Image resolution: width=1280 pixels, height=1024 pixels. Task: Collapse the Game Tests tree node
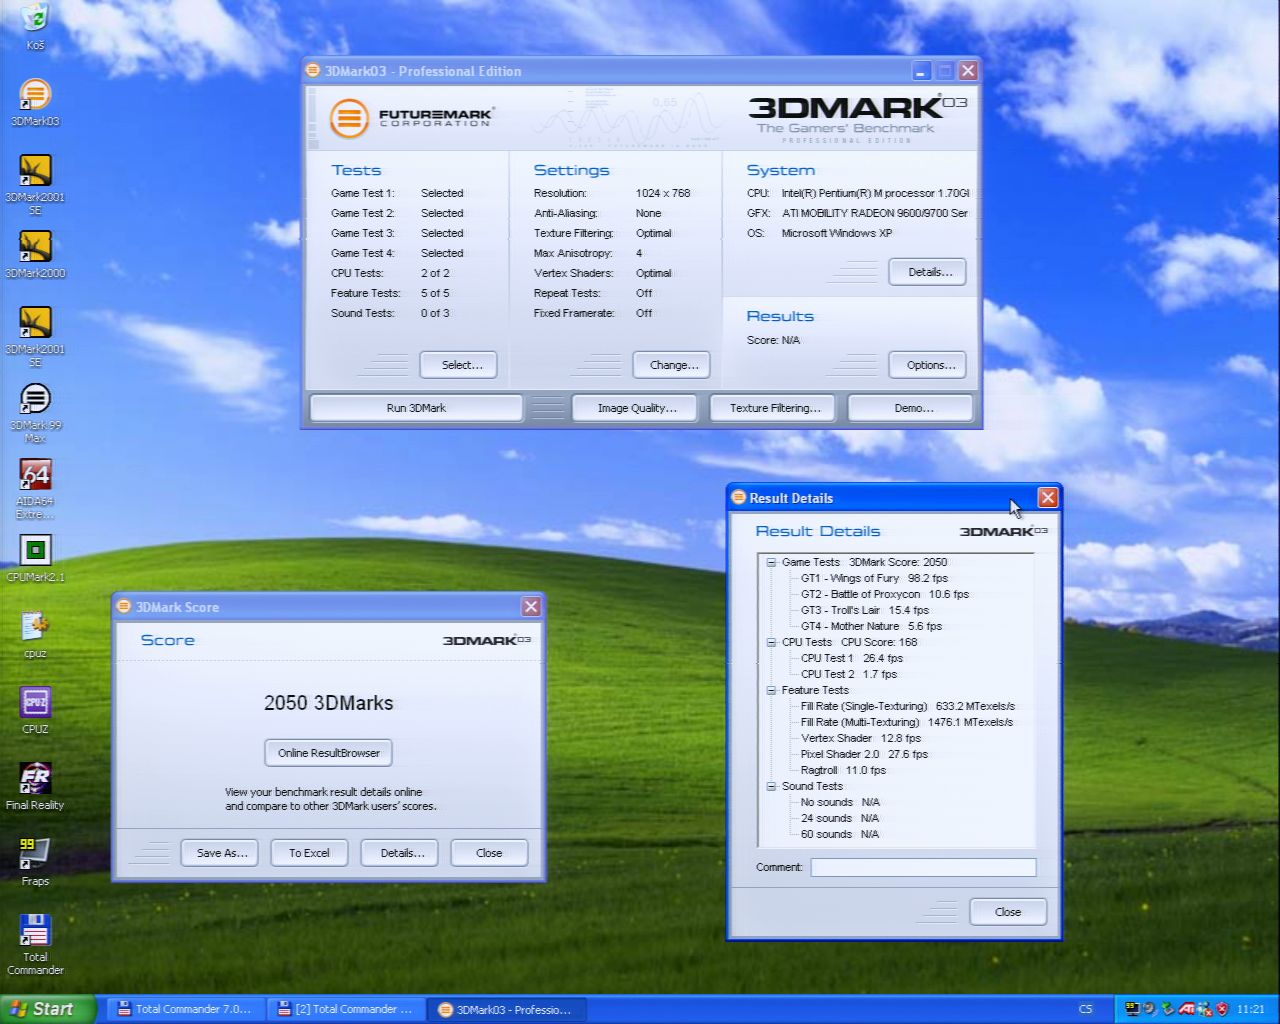[771, 562]
